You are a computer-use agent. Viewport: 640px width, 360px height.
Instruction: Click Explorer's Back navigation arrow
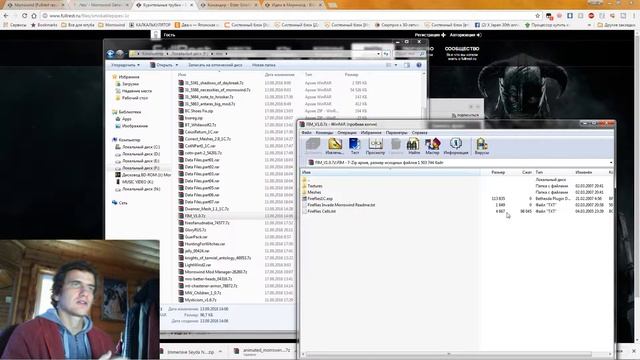(x=111, y=53)
